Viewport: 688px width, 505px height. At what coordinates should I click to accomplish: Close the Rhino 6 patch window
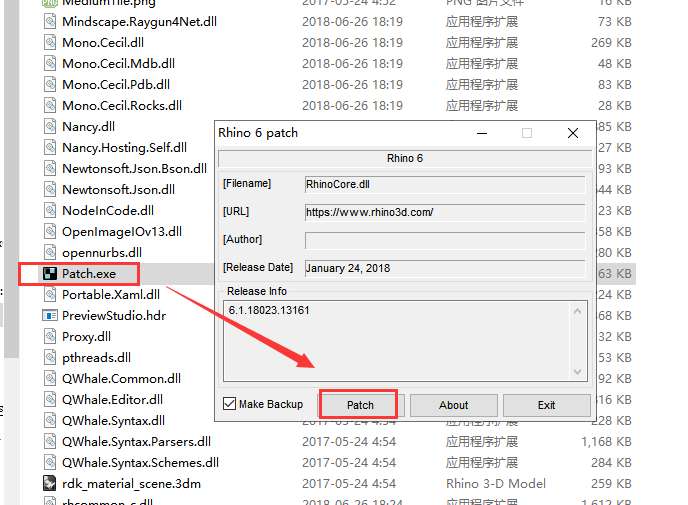[573, 133]
